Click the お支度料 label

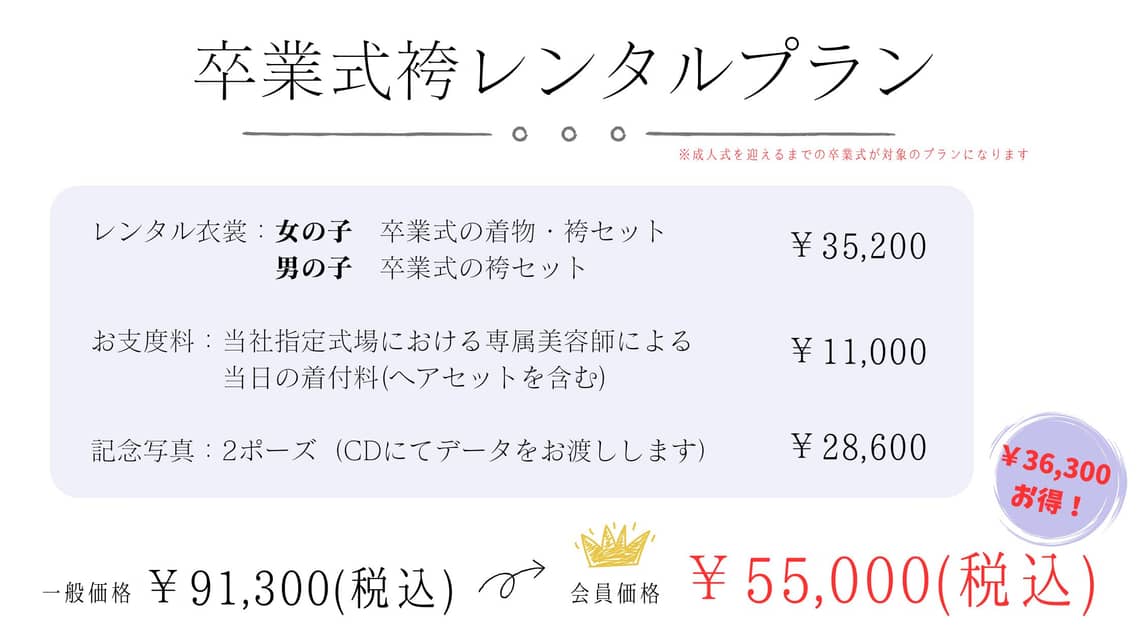tap(144, 341)
